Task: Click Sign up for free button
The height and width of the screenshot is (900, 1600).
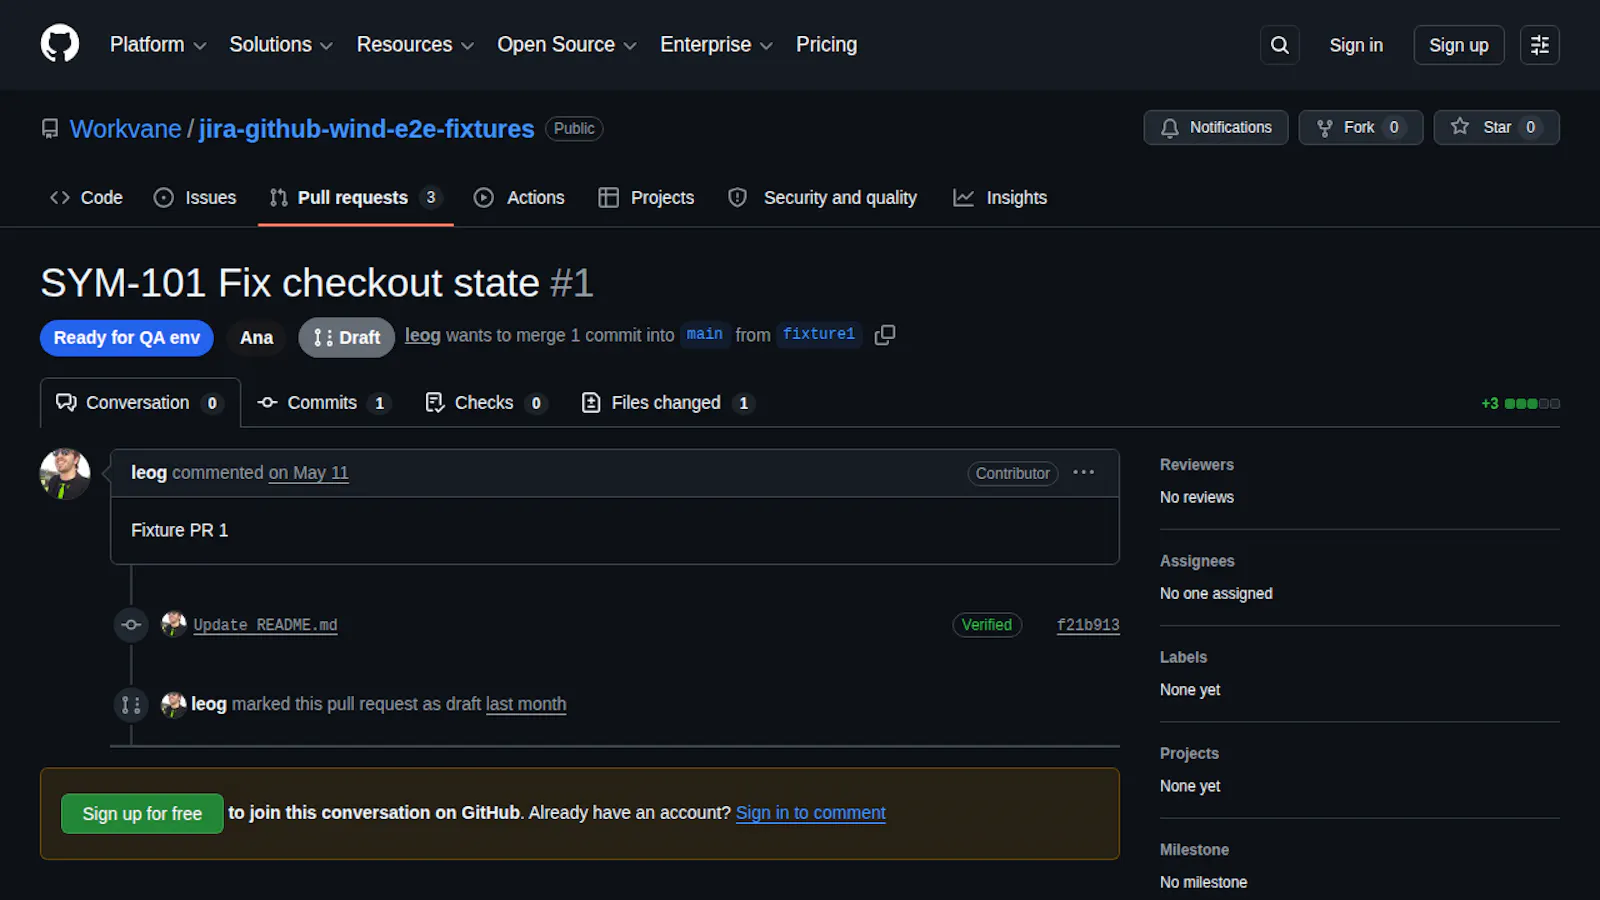Action: 142,814
